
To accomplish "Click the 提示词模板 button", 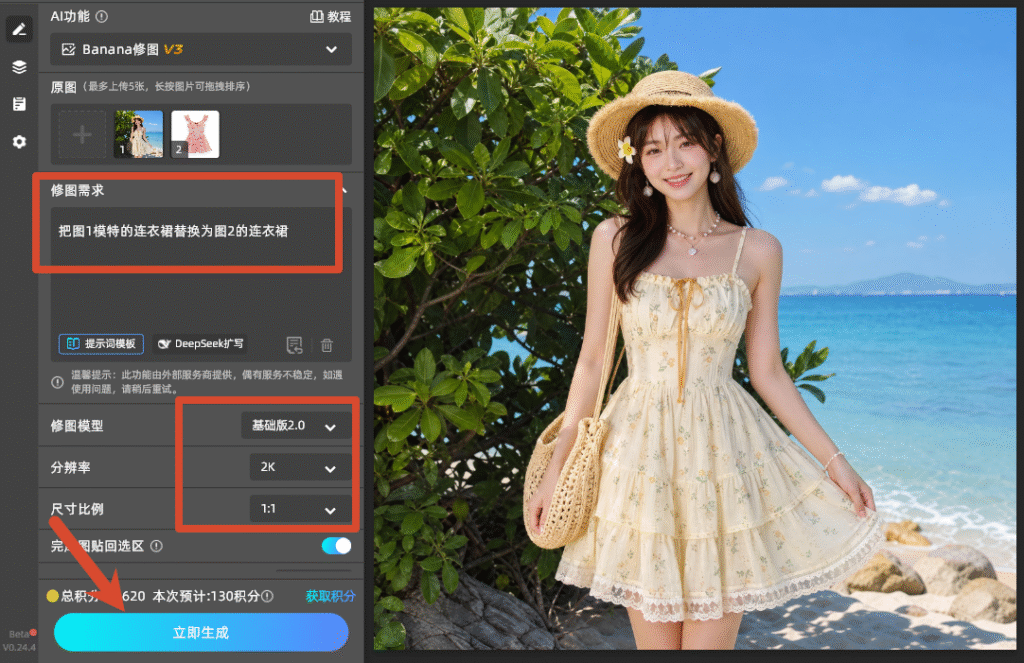I will click(x=101, y=344).
